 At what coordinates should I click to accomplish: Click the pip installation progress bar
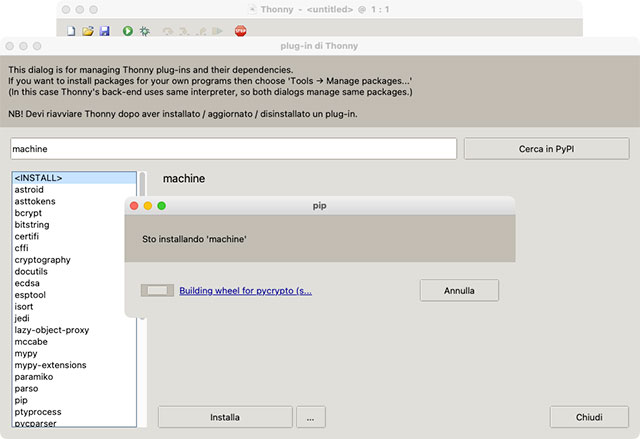click(157, 291)
